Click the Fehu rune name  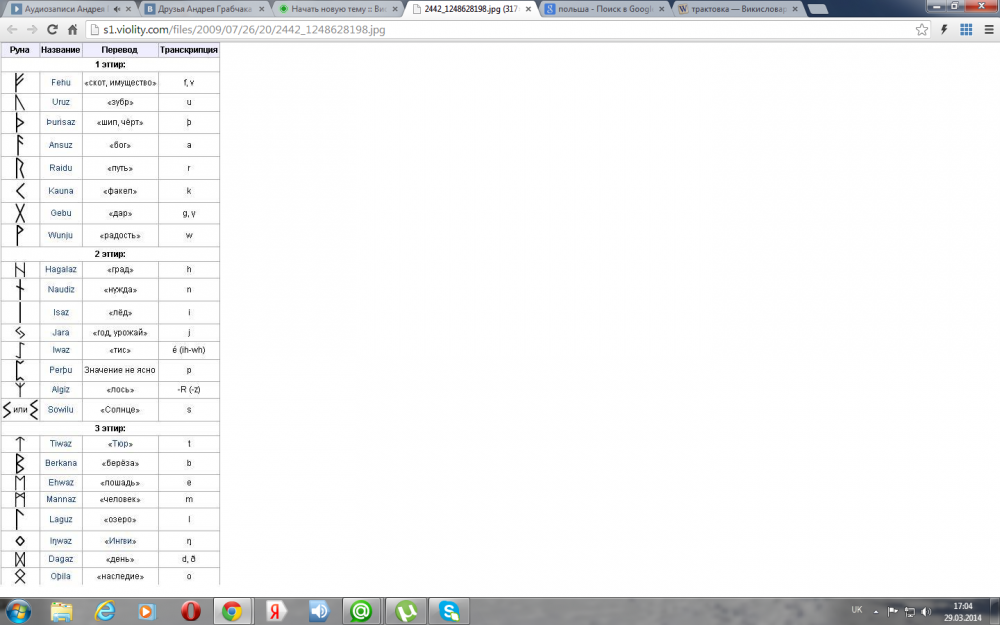[x=61, y=82]
